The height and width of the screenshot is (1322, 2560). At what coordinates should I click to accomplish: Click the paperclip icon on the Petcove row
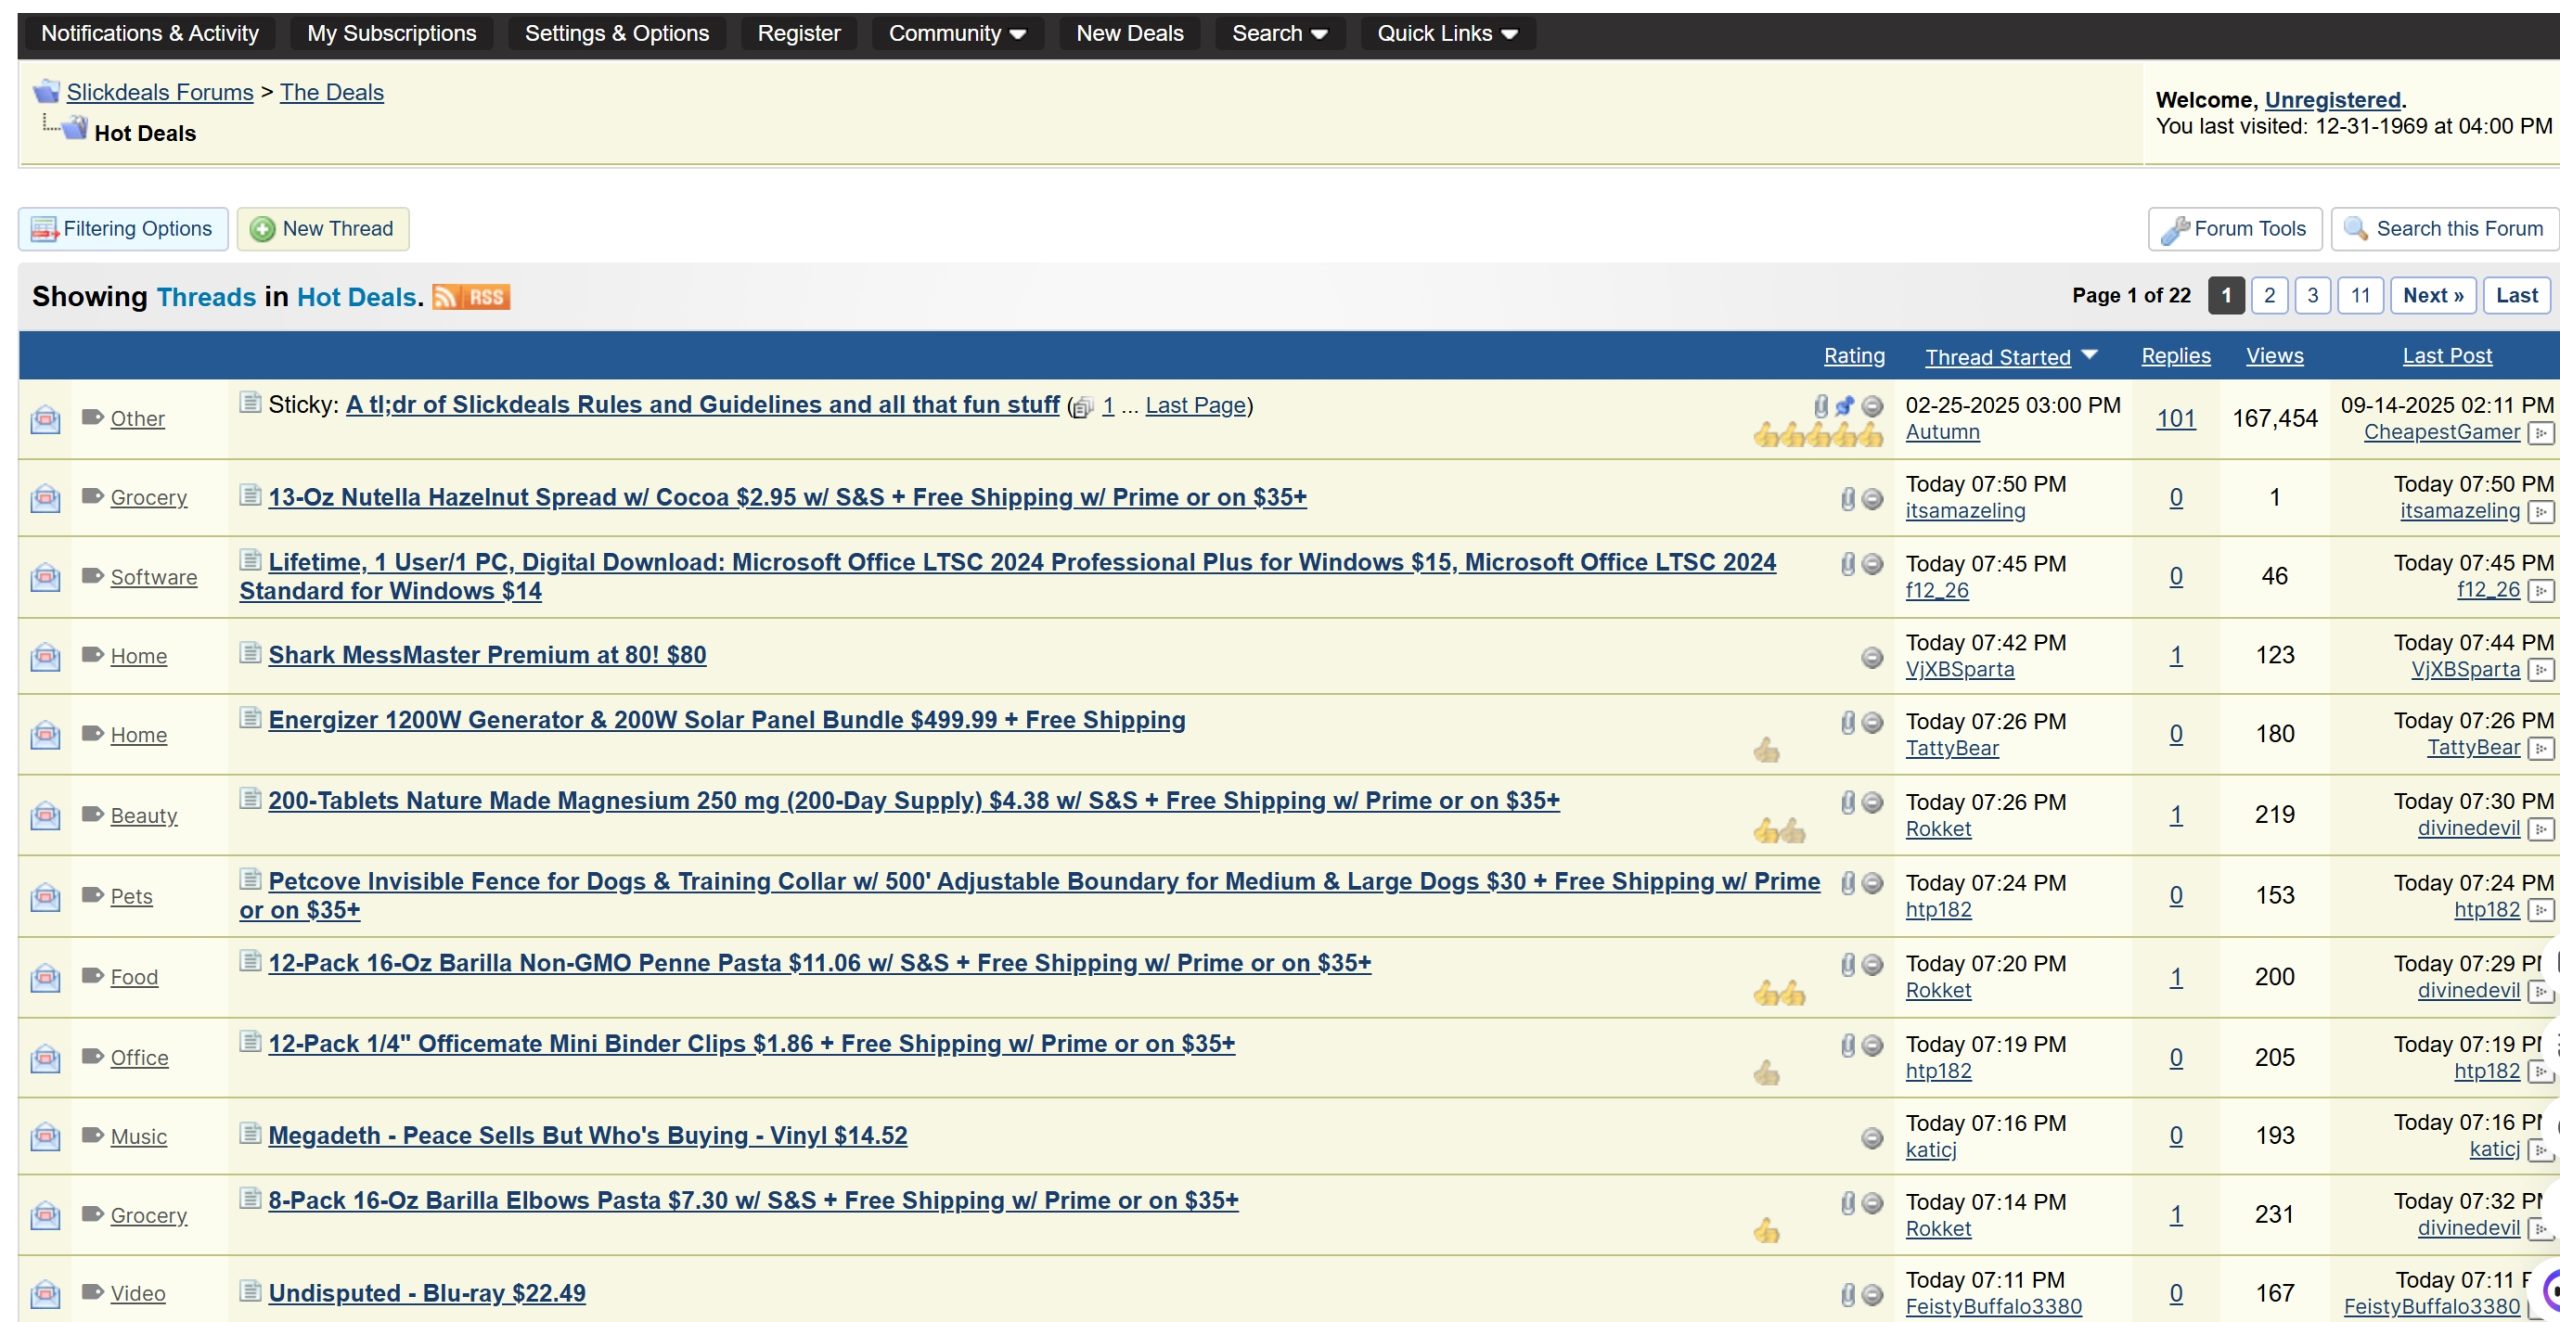pos(1848,883)
